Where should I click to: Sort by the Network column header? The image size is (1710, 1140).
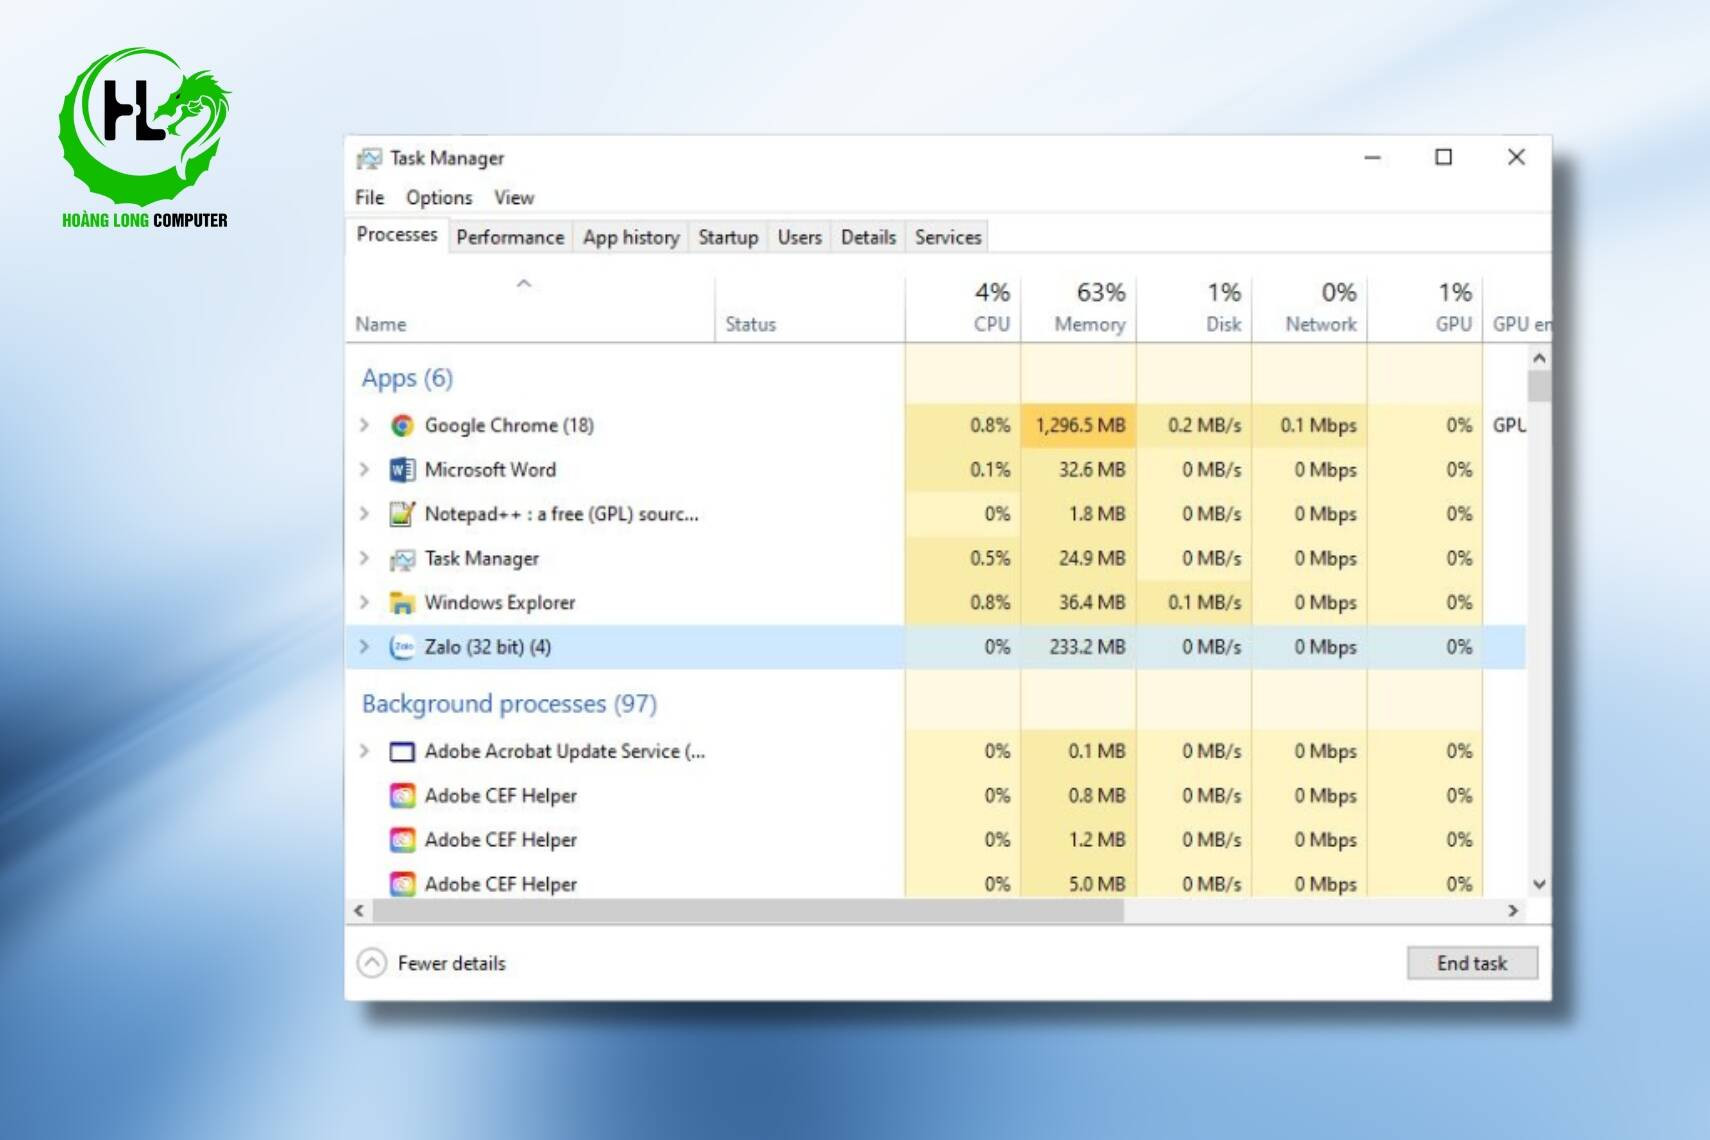[x=1309, y=307]
